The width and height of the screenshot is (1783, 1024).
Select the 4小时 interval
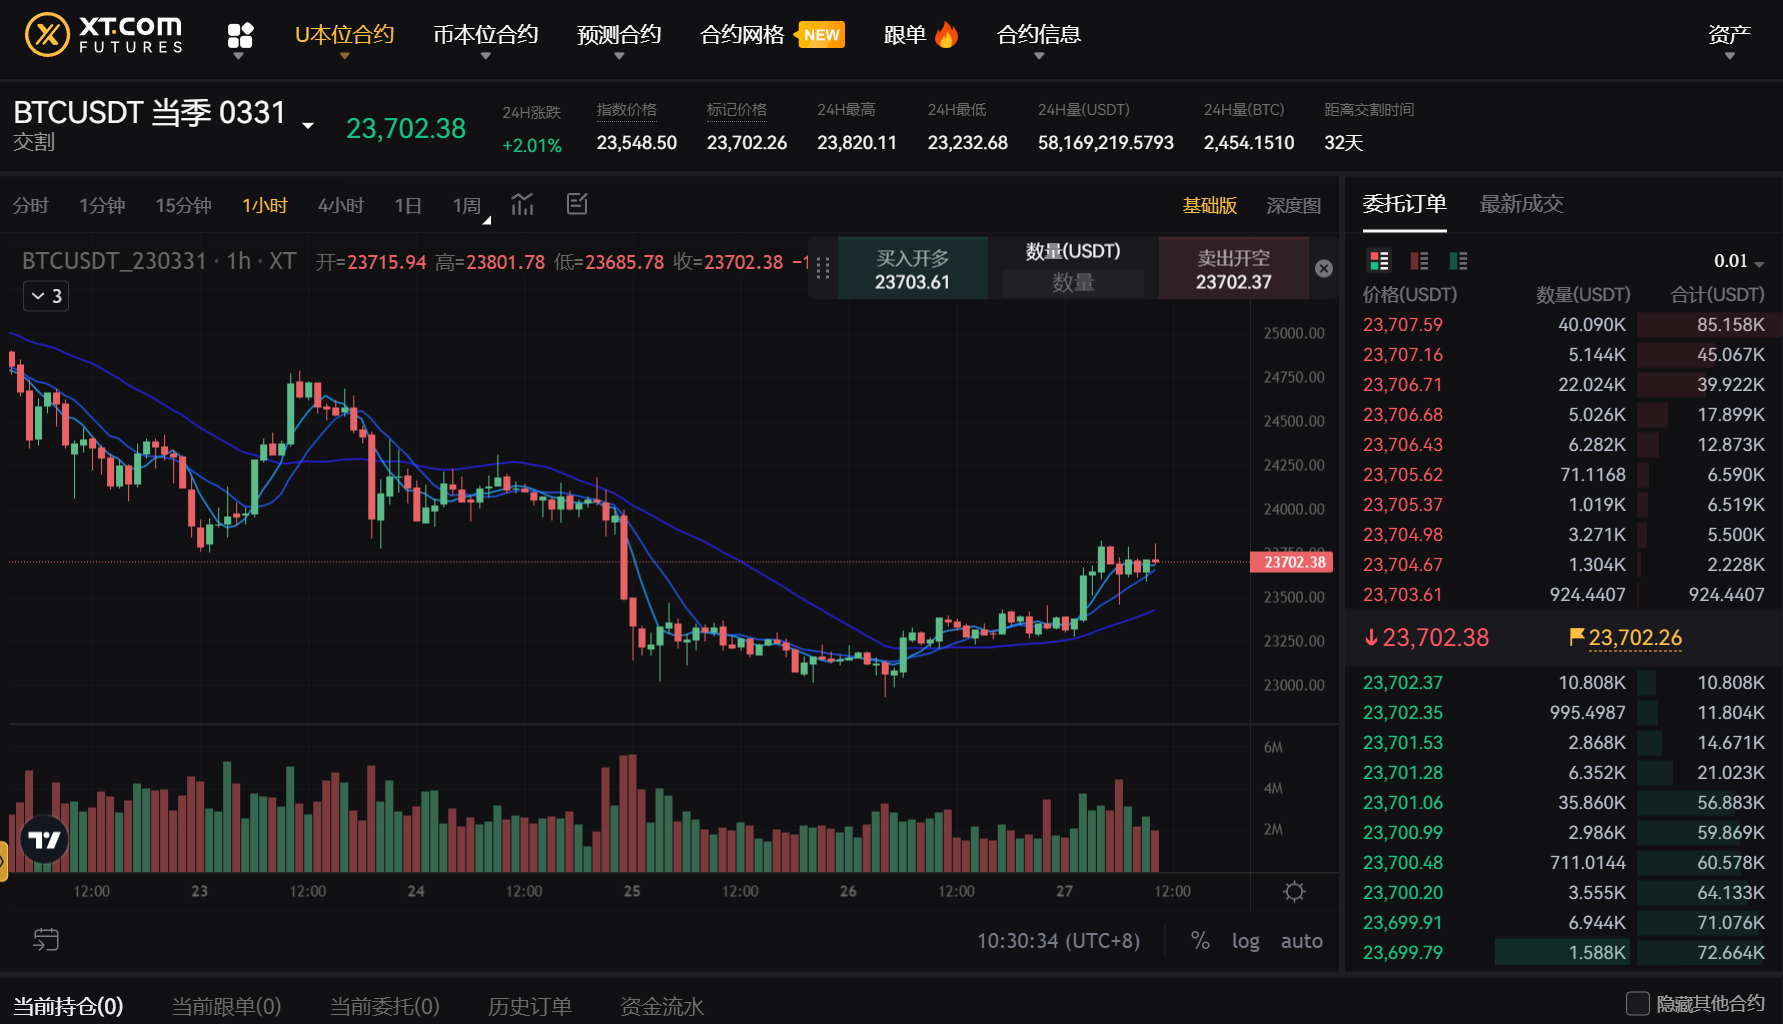340,205
